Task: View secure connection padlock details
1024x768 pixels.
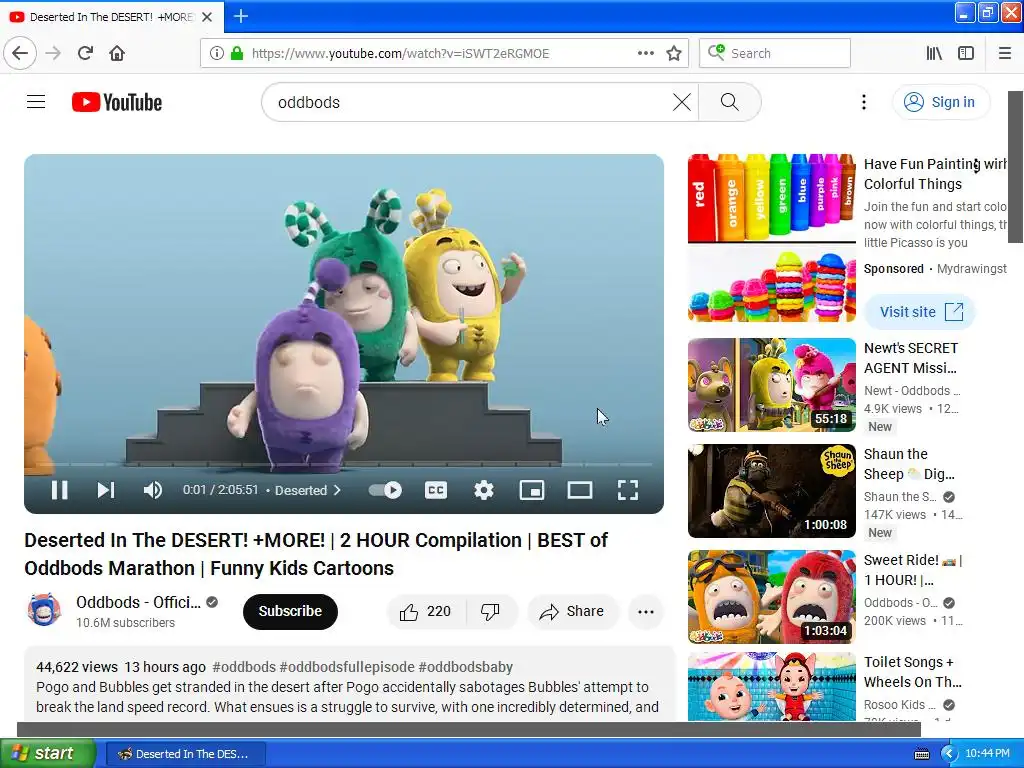Action: [237, 53]
